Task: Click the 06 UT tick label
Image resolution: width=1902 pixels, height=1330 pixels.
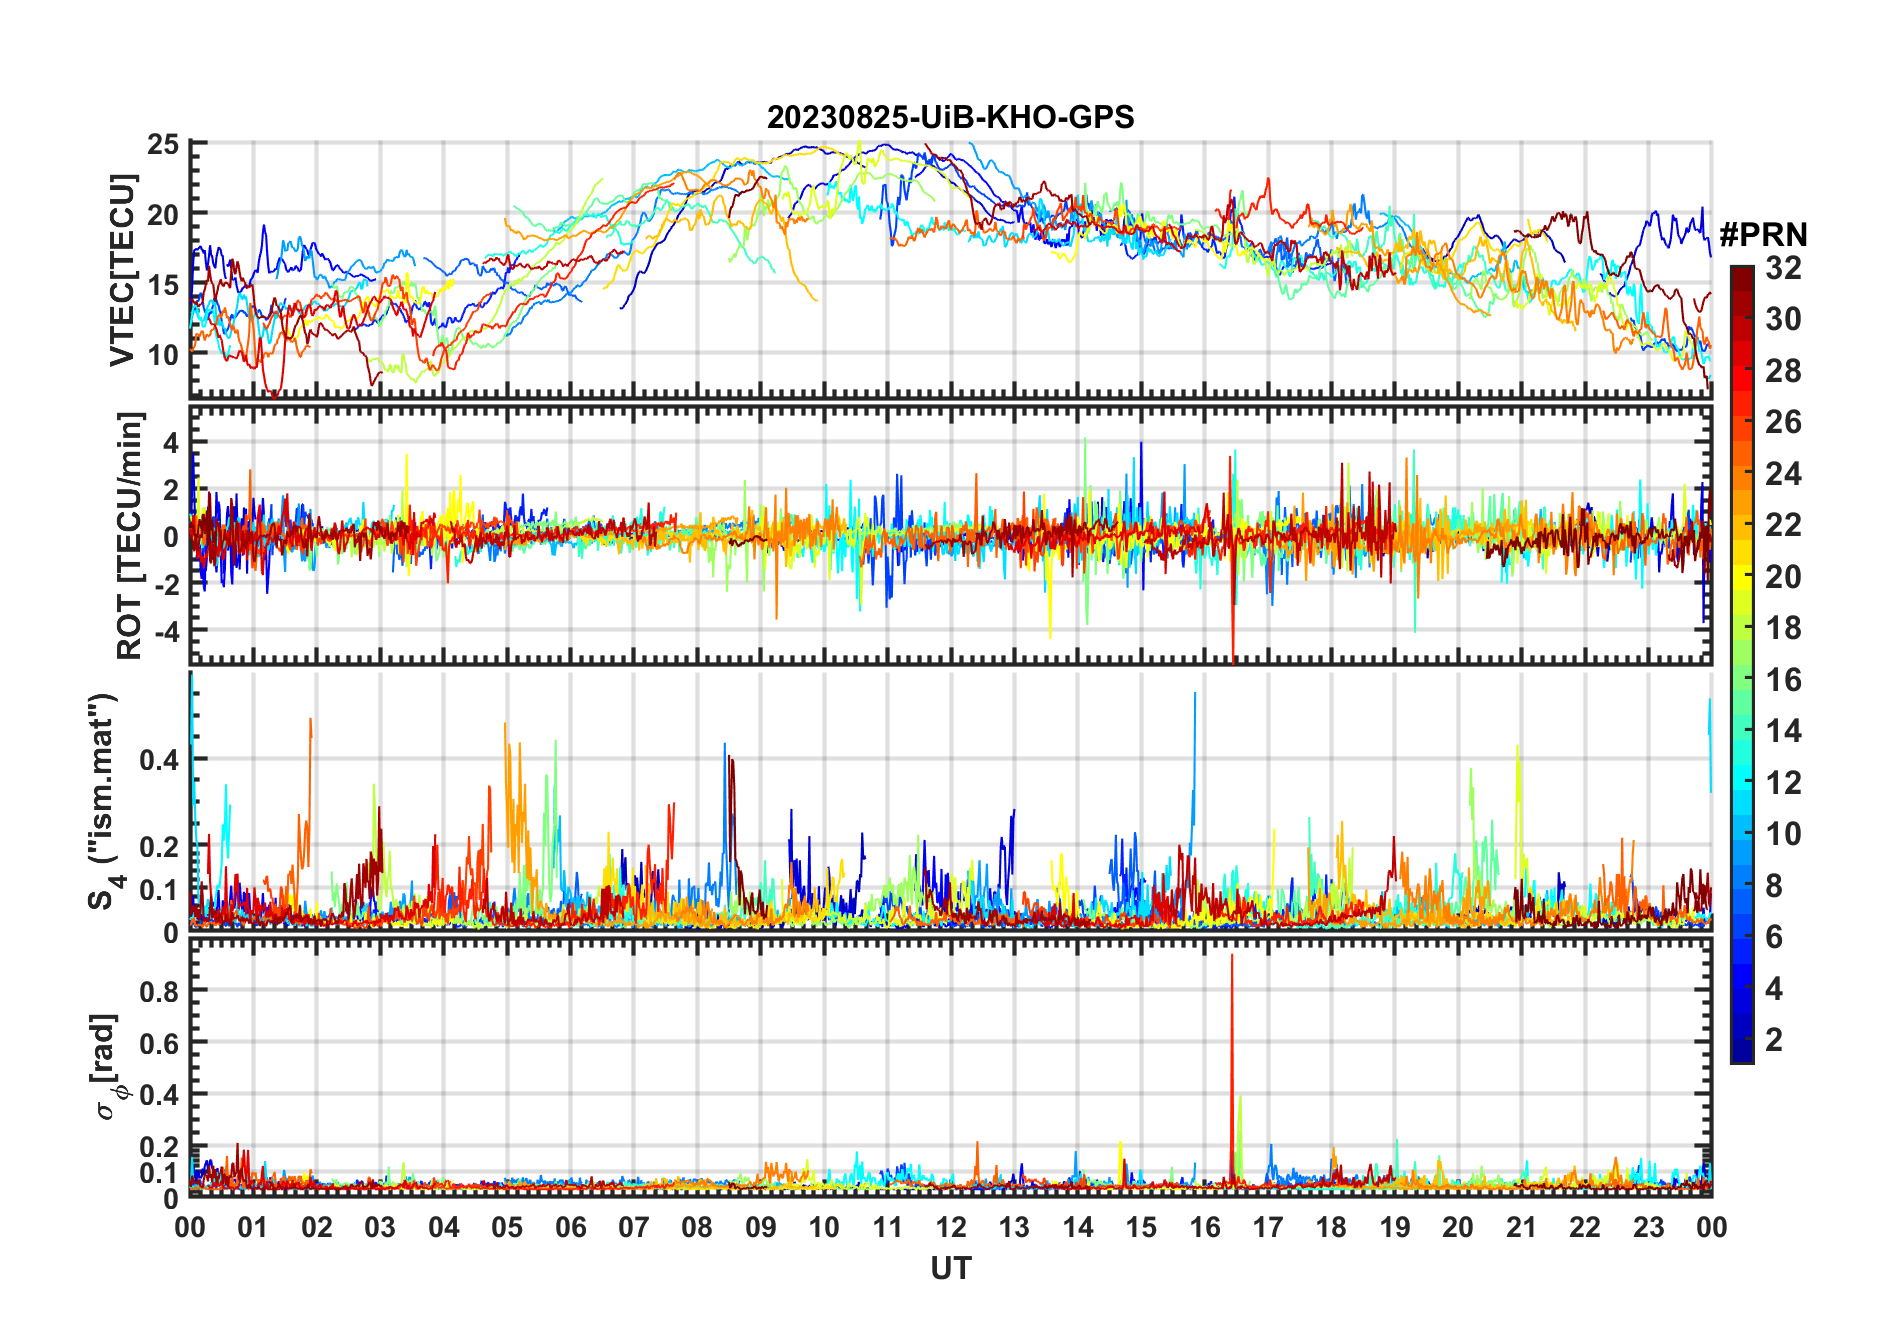Action: pos(570,1227)
